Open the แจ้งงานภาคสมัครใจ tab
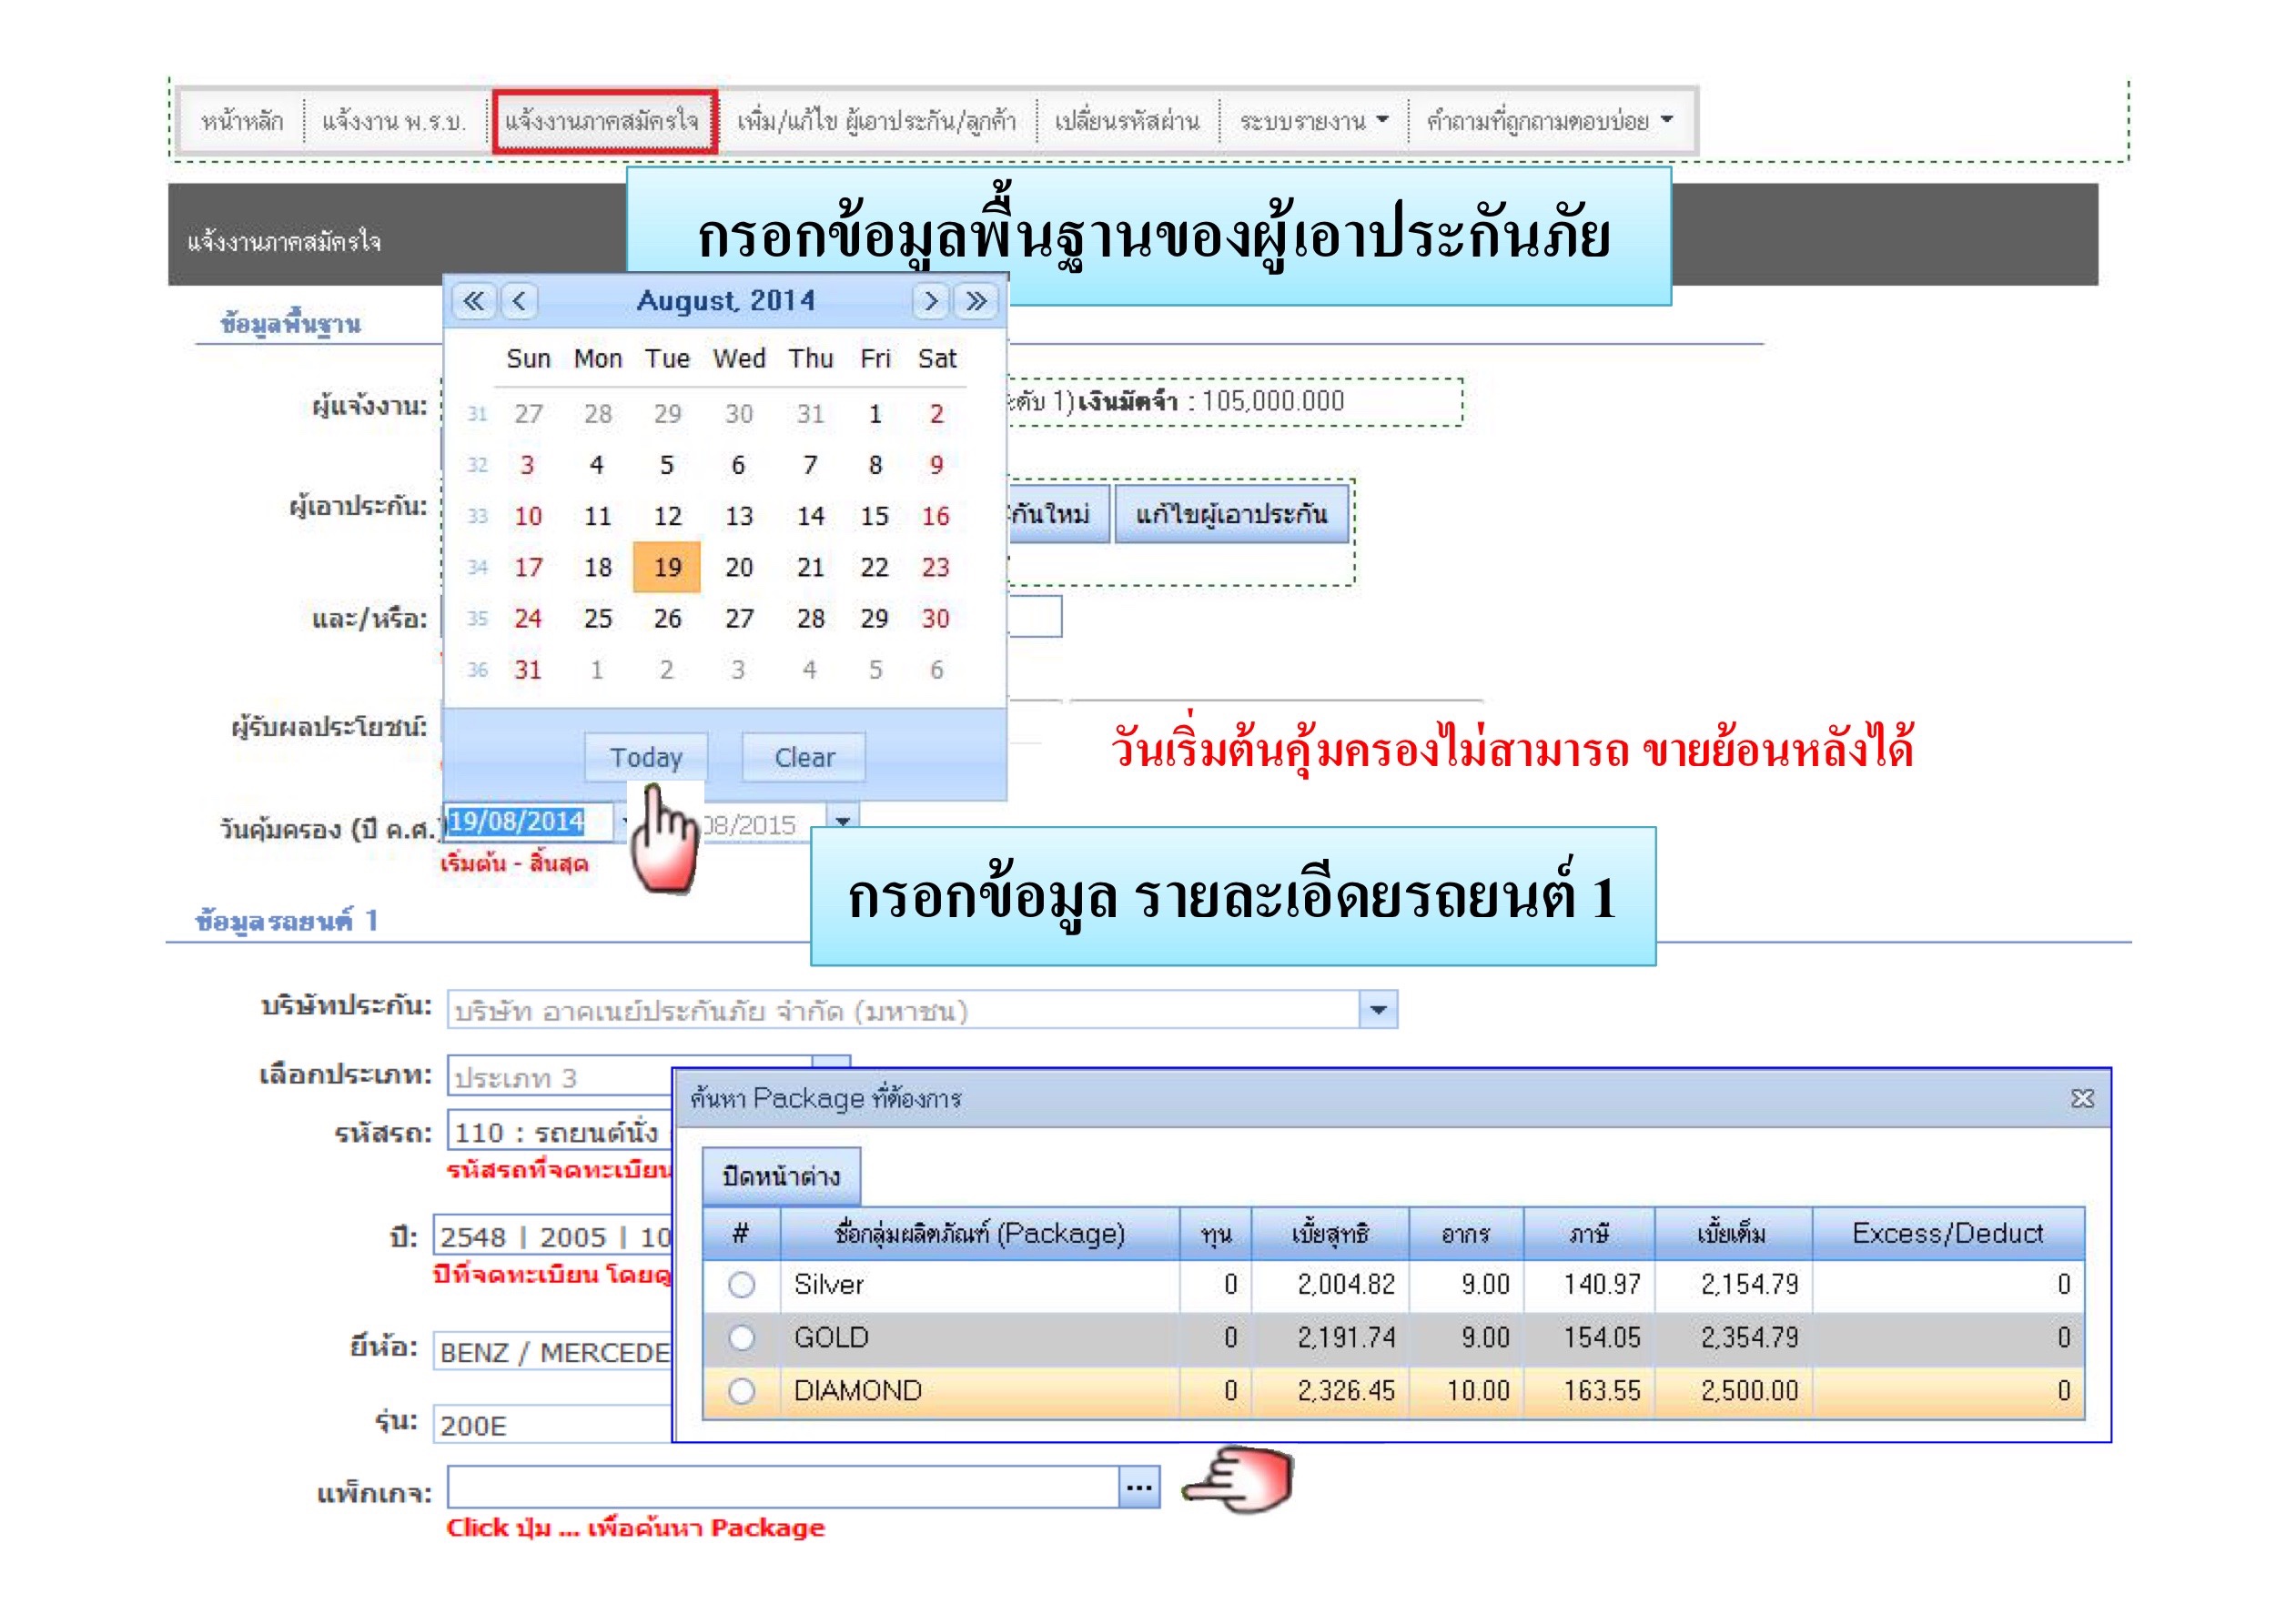This screenshot has width=2296, height=1624. pos(603,122)
